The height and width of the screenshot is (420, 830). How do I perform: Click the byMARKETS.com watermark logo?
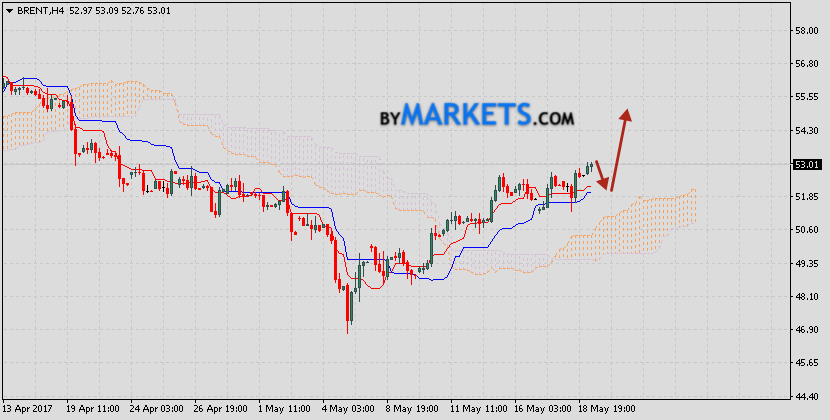pos(476,115)
